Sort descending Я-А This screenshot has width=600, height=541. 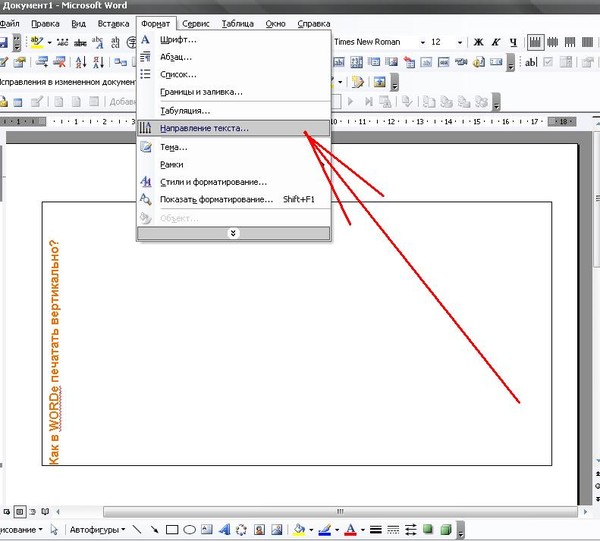[99, 62]
